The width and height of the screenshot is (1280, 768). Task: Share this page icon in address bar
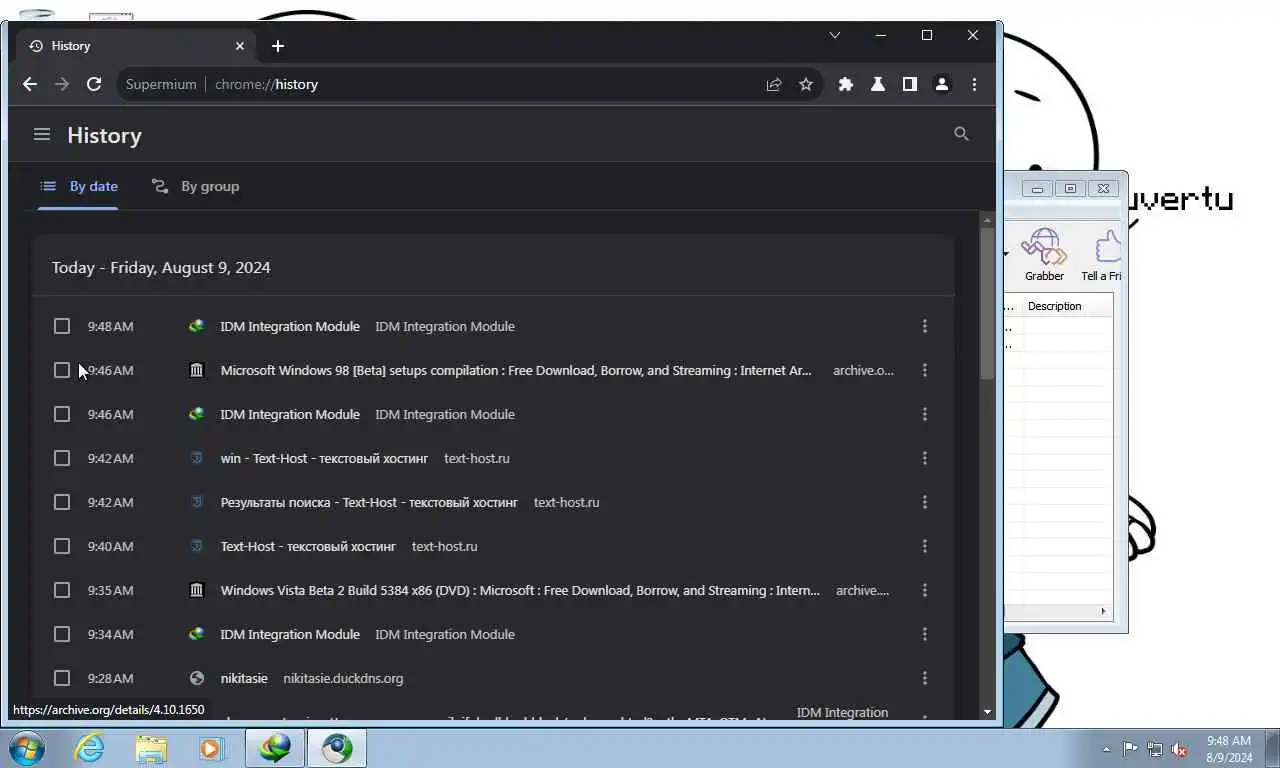(773, 85)
